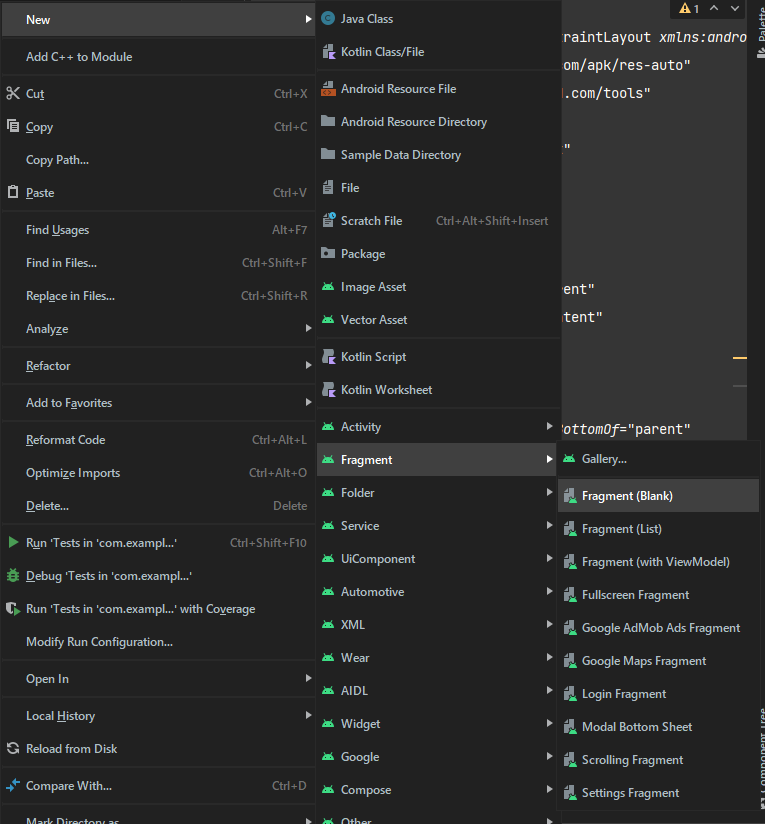
Task: Open Modify Run Configuration...
Action: (x=158, y=642)
